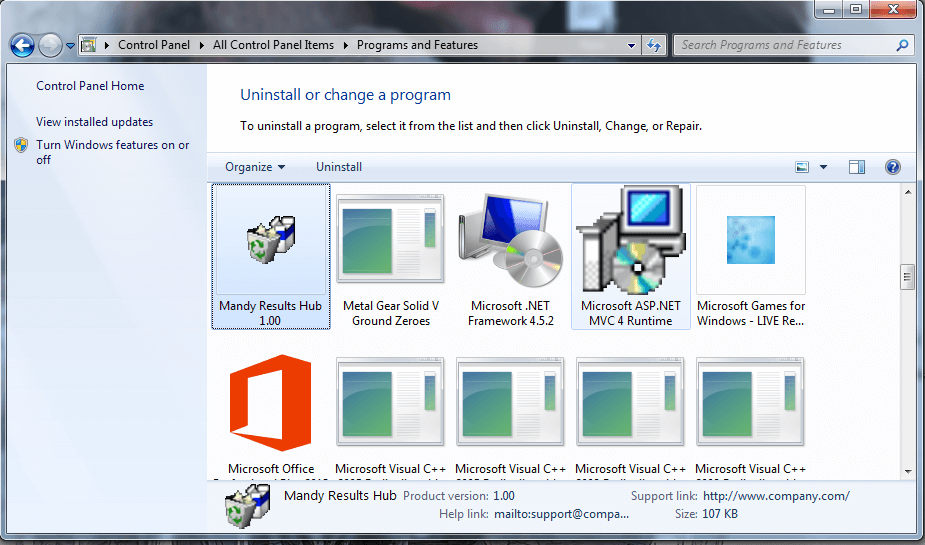925x545 pixels.
Task: Click the search magnifier icon
Action: click(902, 45)
